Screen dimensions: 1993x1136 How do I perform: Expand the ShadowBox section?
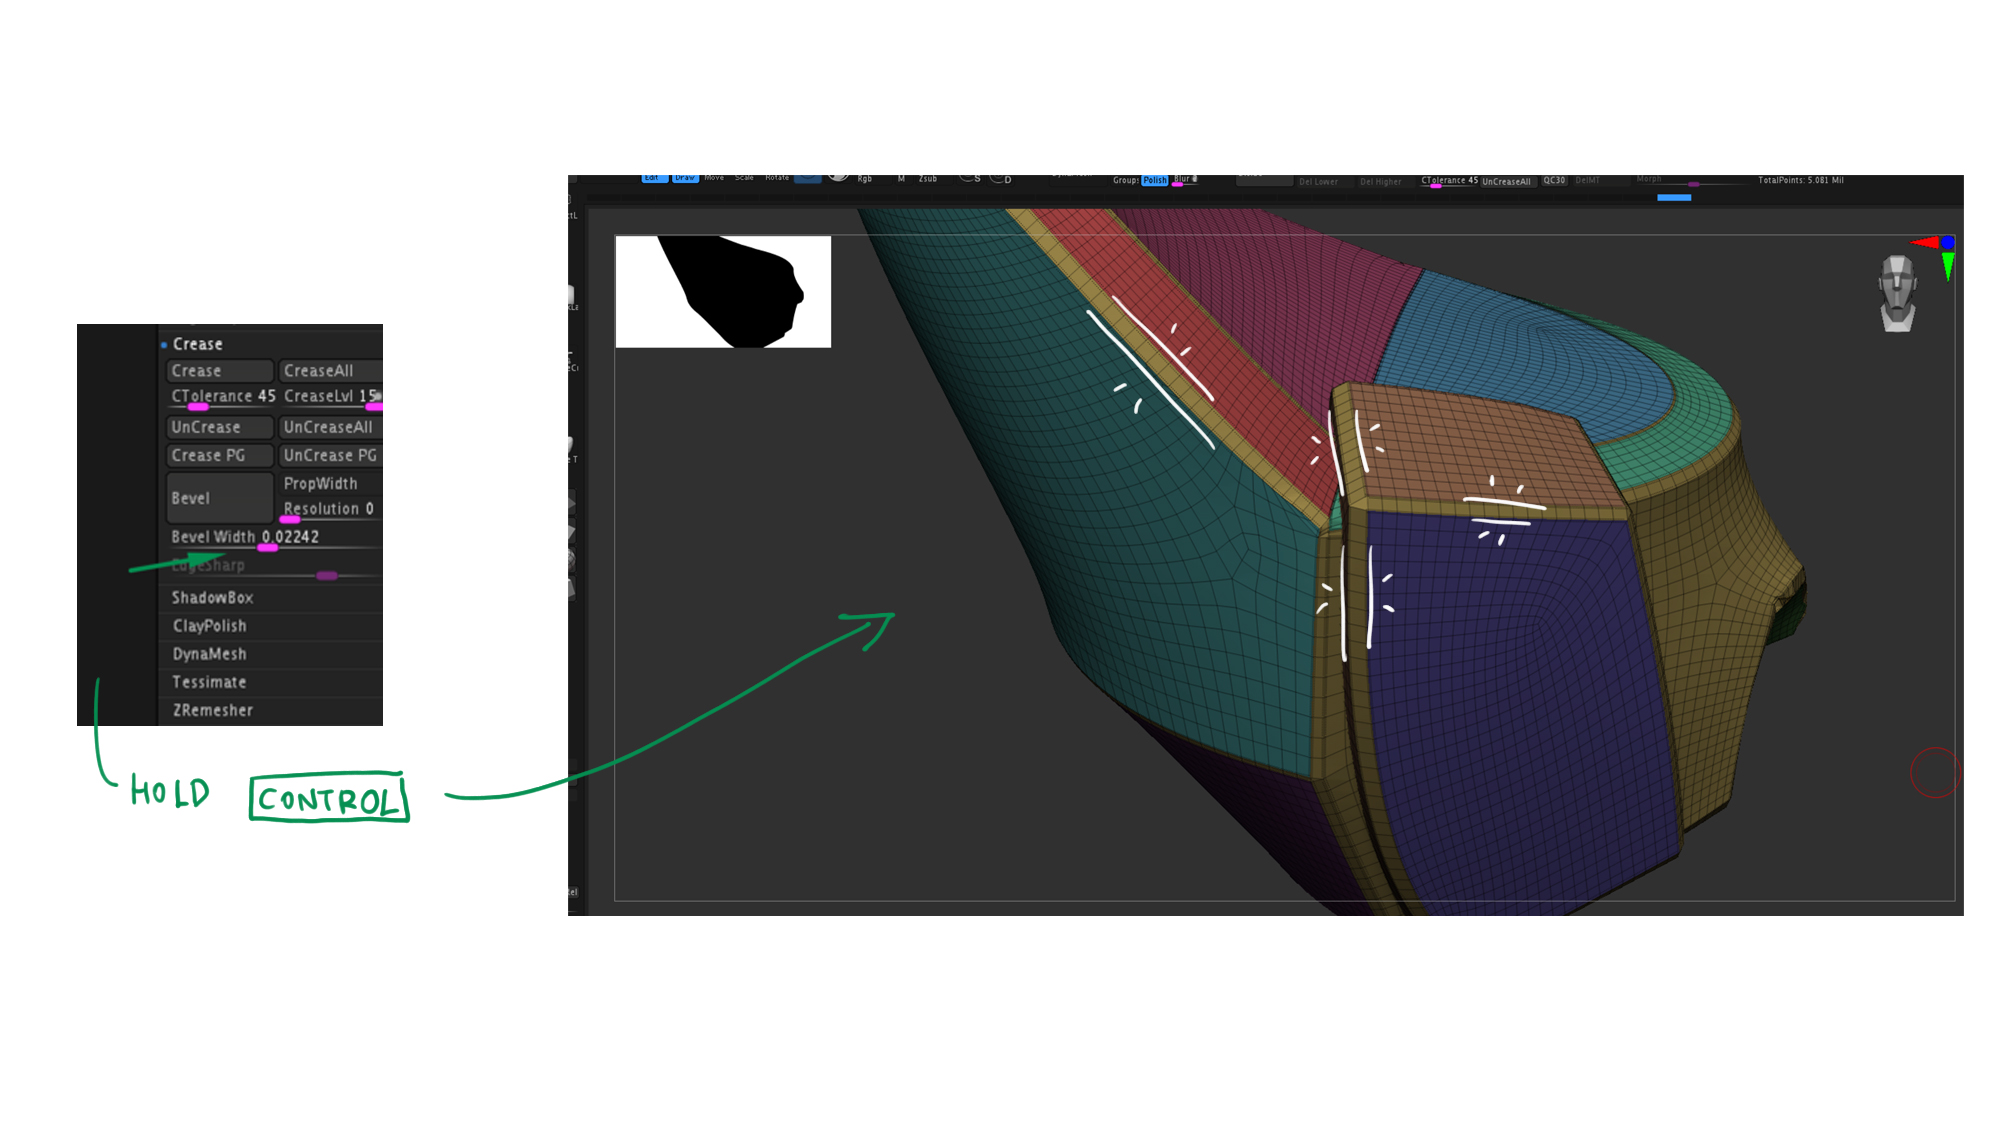click(212, 598)
